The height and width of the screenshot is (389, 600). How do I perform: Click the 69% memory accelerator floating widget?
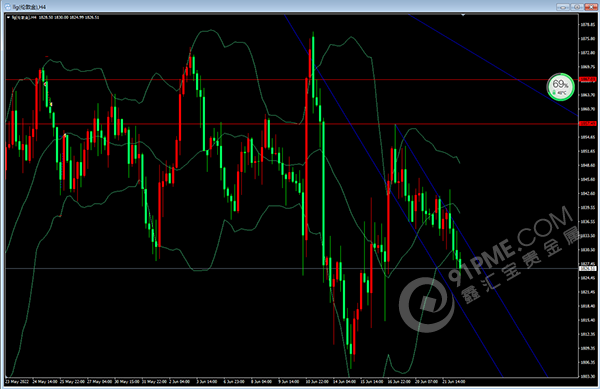561,87
